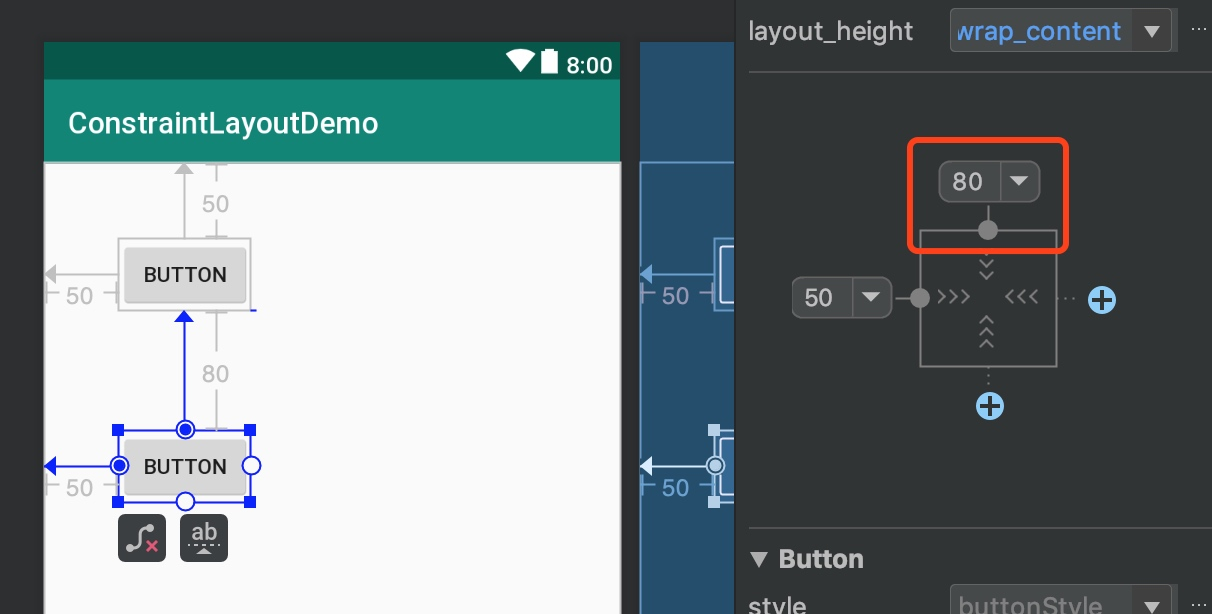Open the layout_height wrap_content dropdown
Screen dimensions: 1212x614
1151,31
